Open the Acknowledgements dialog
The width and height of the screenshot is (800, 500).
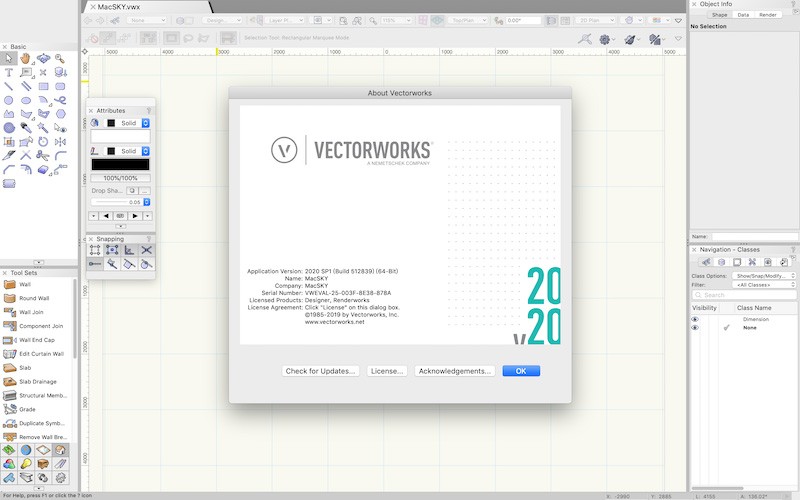(455, 371)
